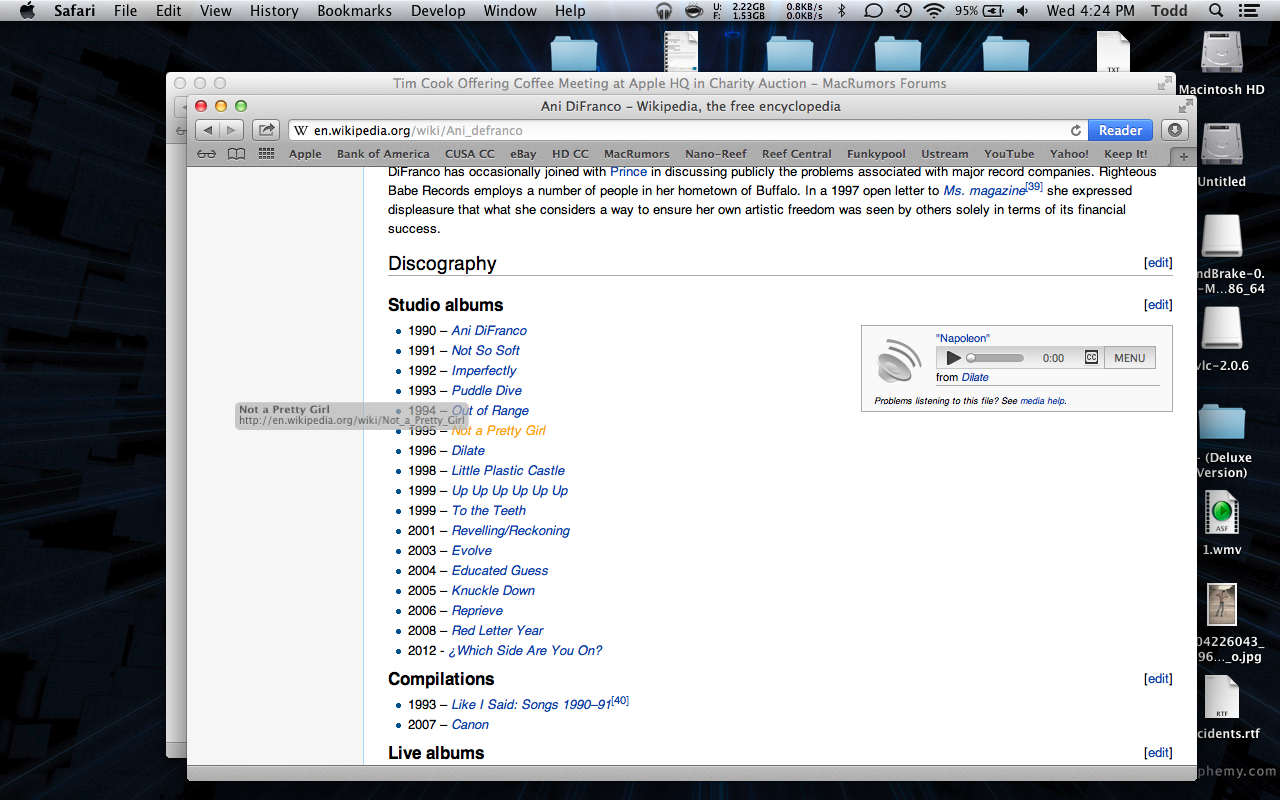Image resolution: width=1280 pixels, height=800 pixels.
Task: Open Notification Center list icon
Action: coord(1251,11)
